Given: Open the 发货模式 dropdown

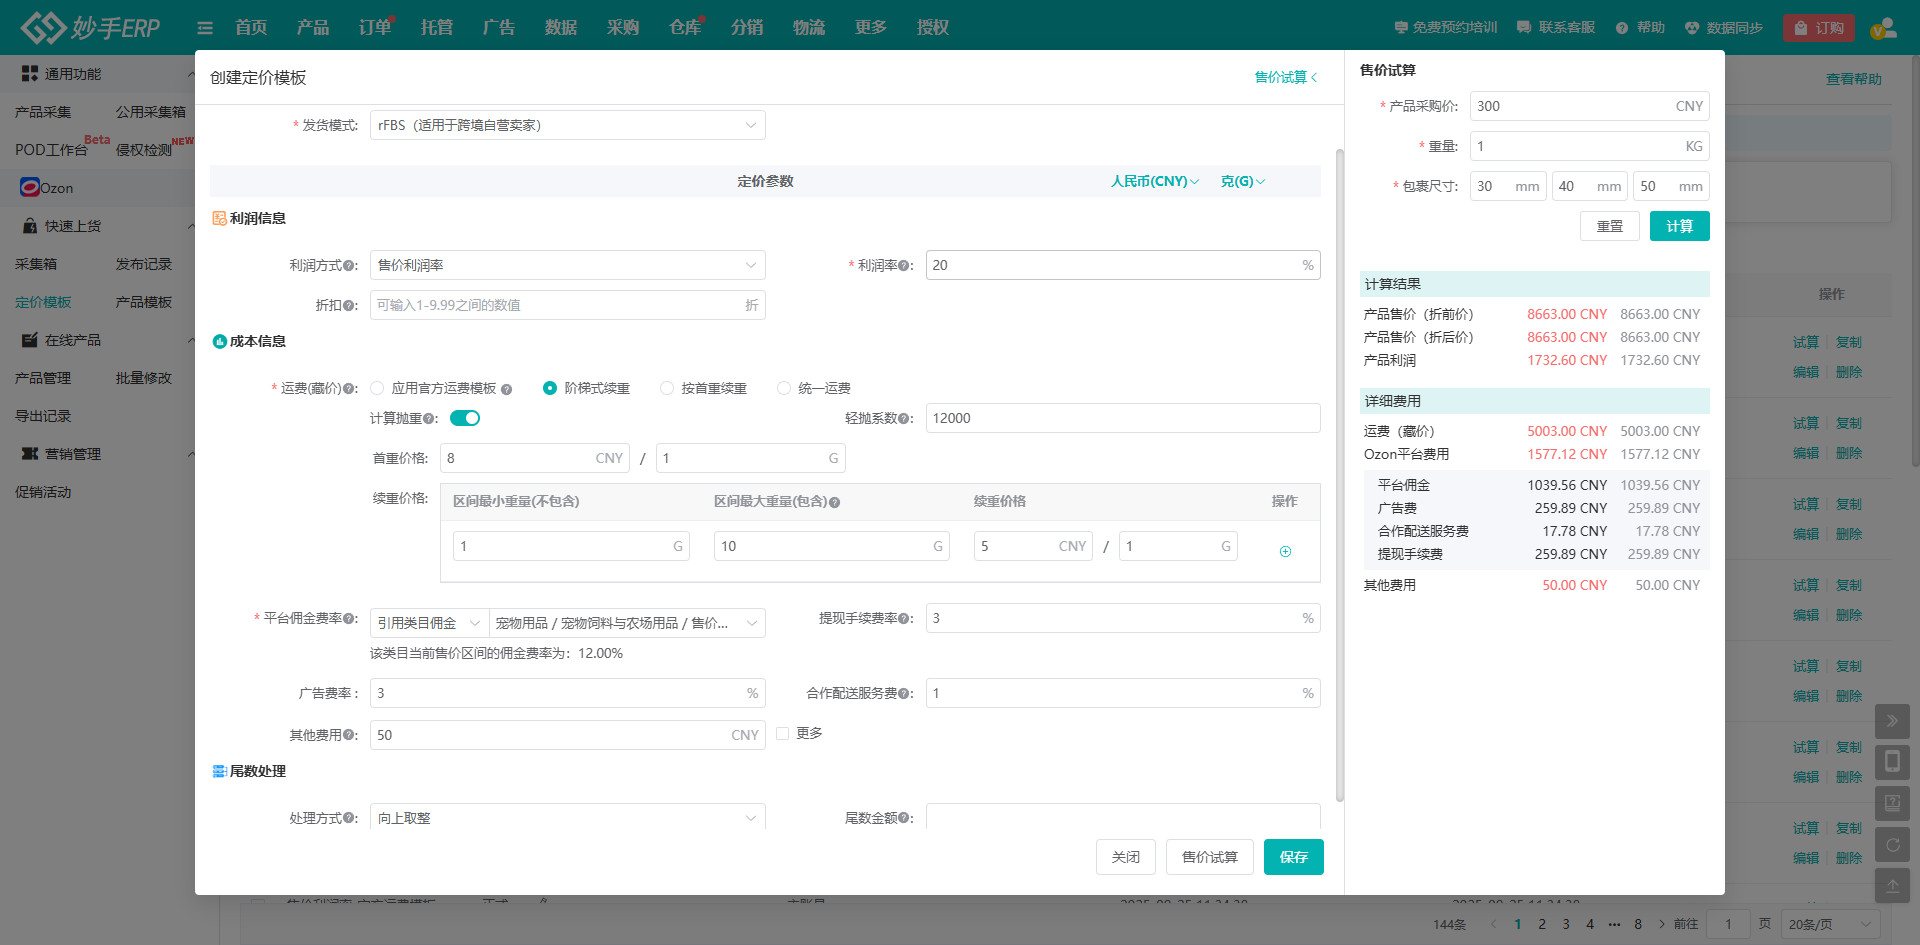Looking at the screenshot, I should (x=567, y=125).
